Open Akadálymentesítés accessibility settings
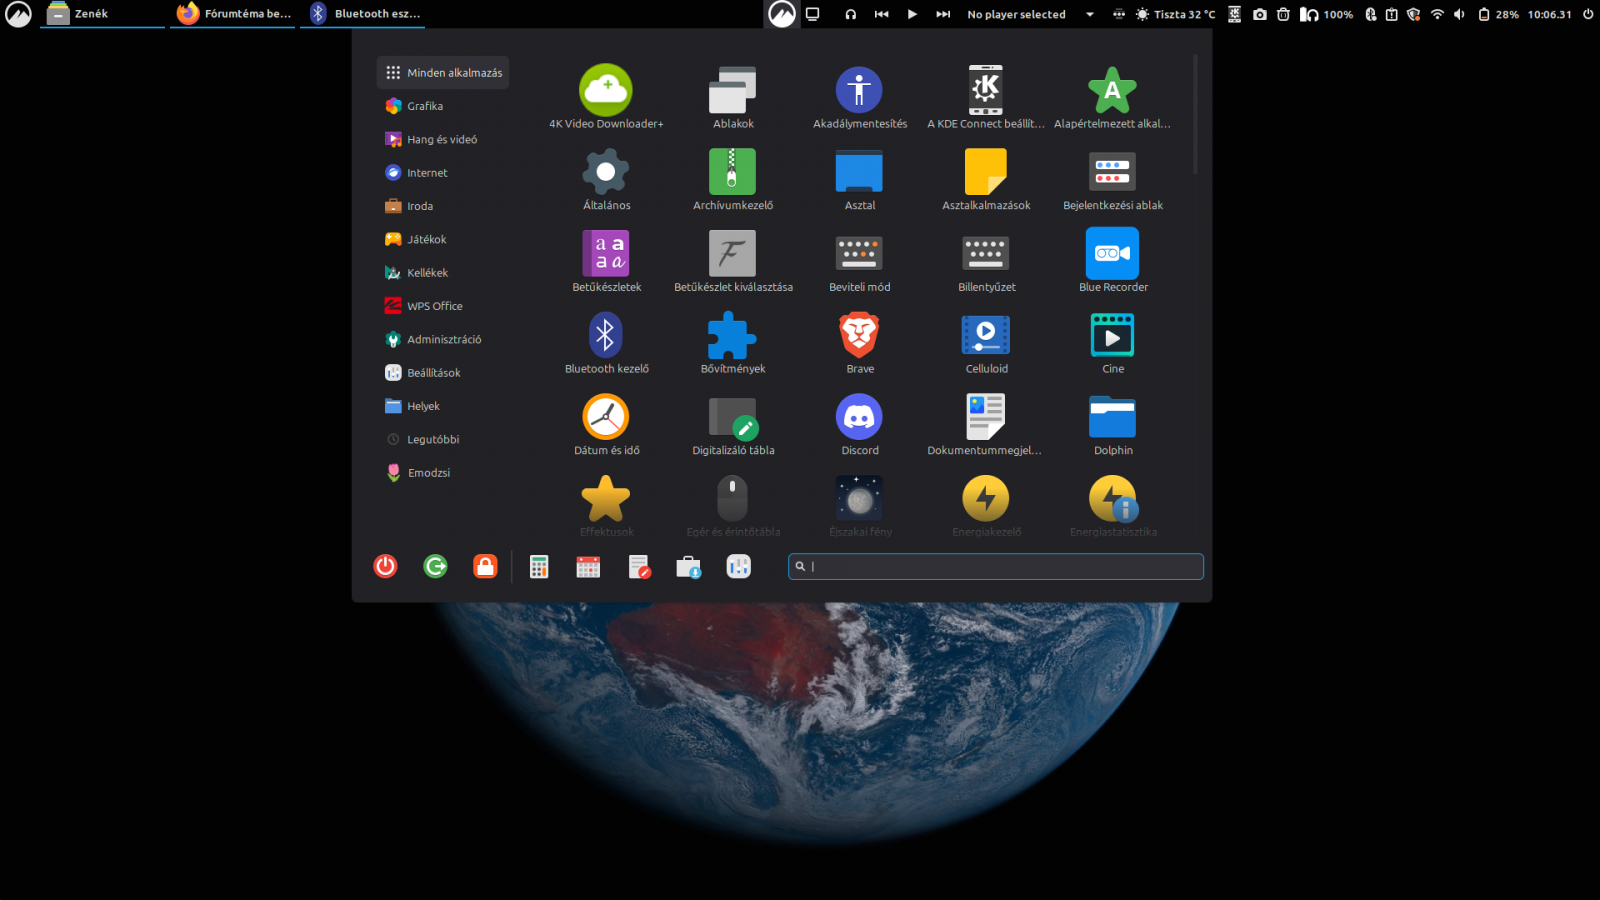 coord(860,97)
